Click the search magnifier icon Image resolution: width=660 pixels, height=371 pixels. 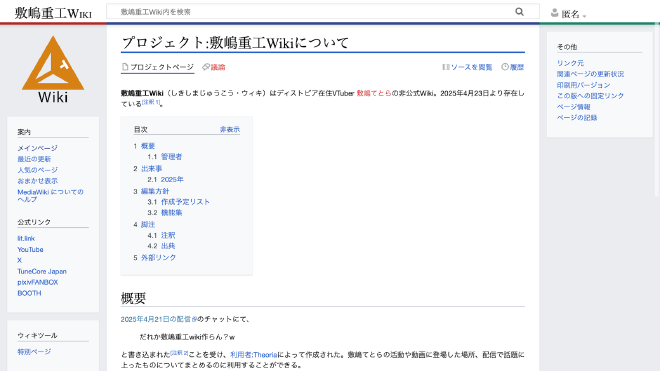point(519,12)
